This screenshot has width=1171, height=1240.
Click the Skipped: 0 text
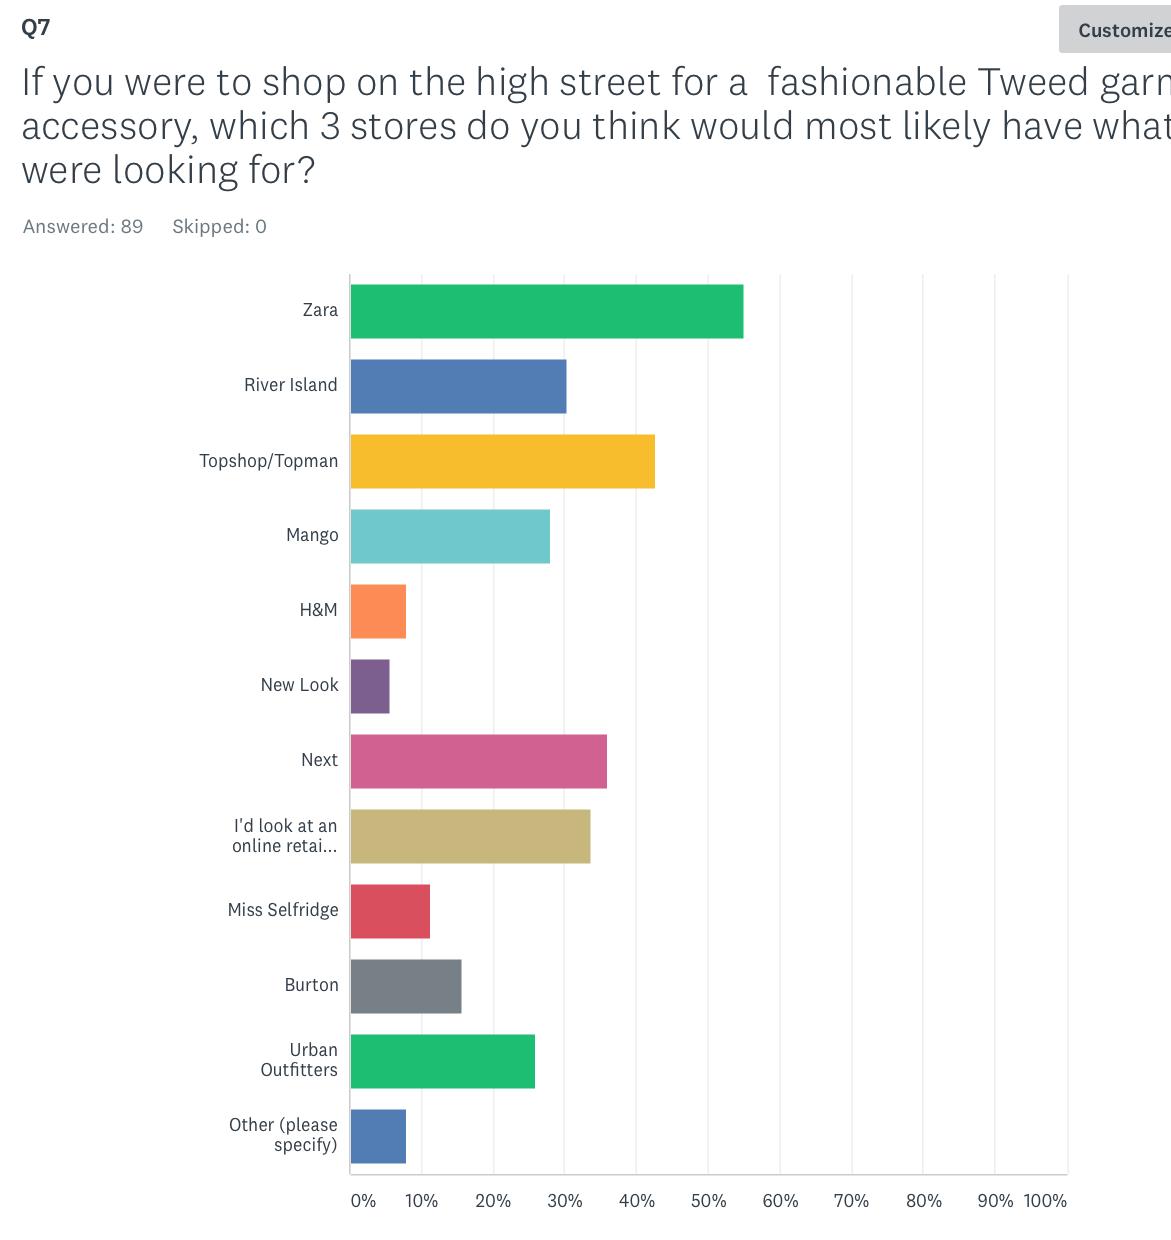coord(219,226)
